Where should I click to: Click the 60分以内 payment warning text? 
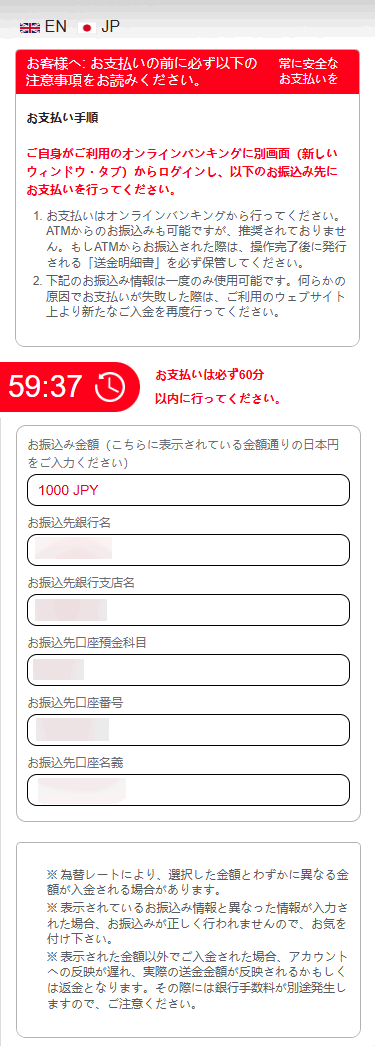[x=217, y=388]
